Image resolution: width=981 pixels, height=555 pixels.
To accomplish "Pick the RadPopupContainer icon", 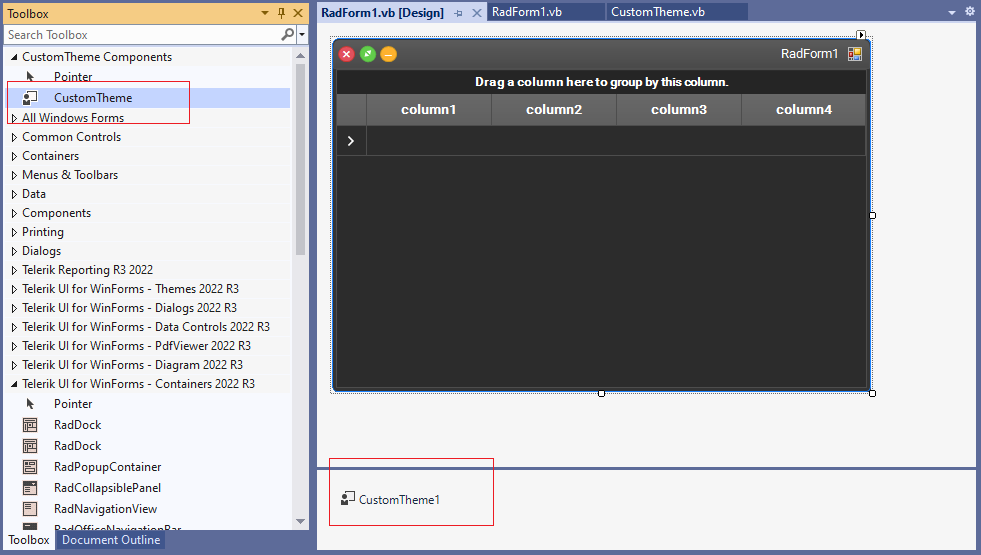I will click(30, 467).
